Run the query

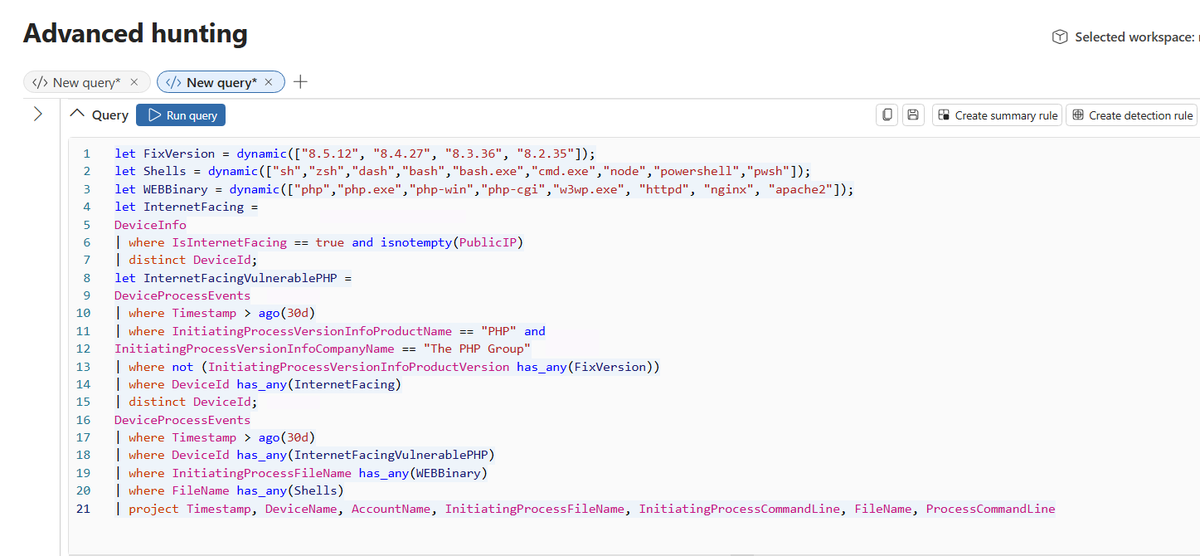click(181, 115)
